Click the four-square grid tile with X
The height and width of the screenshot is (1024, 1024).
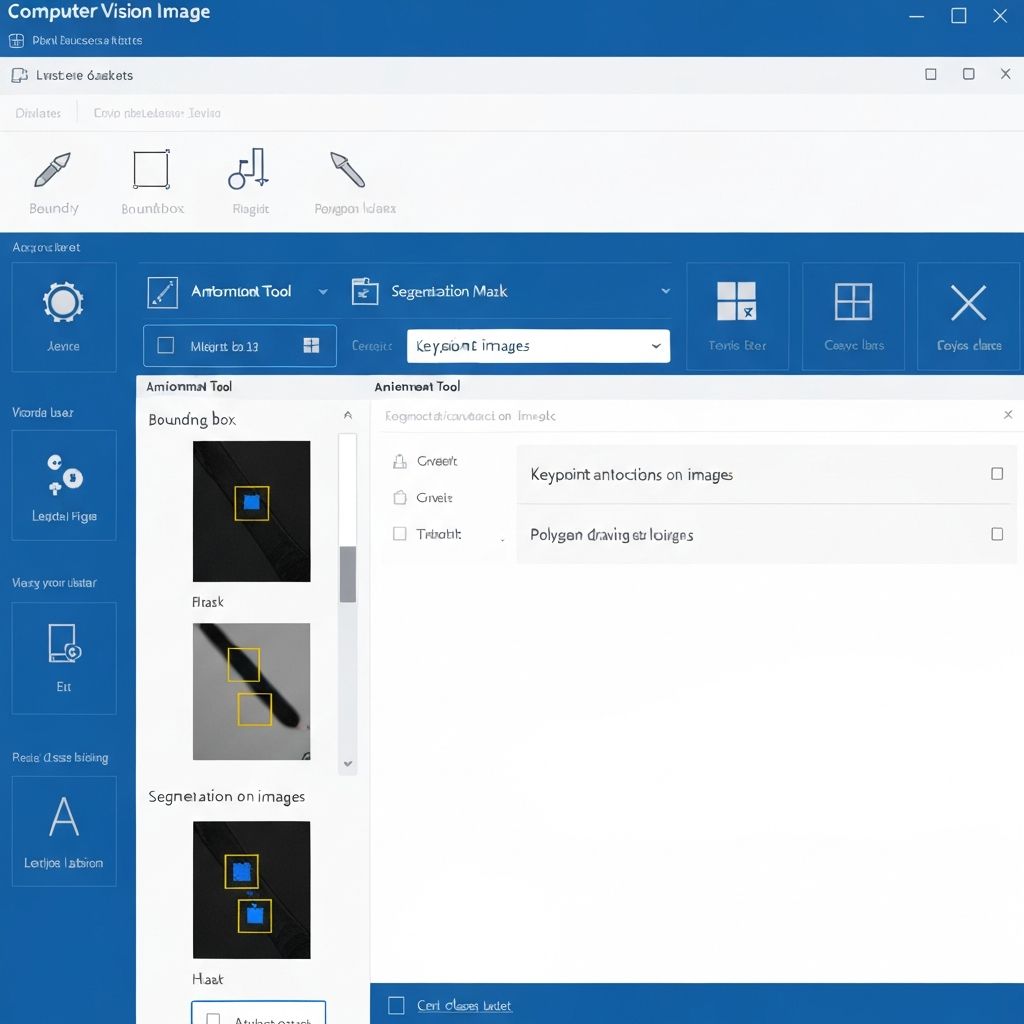(x=737, y=302)
